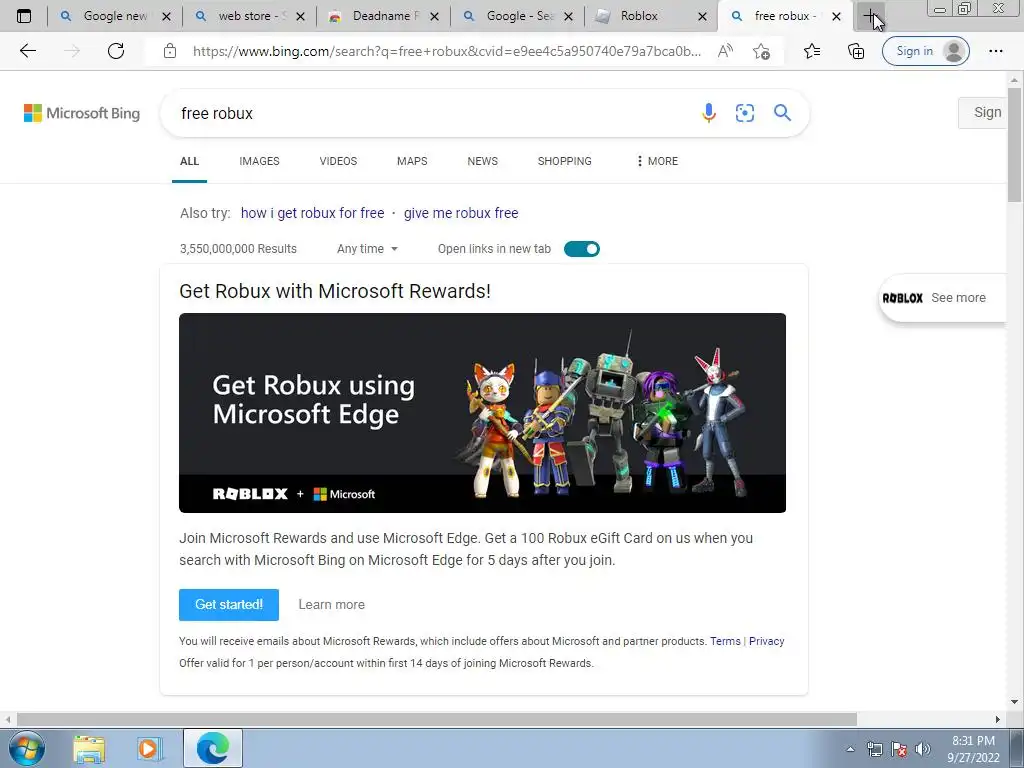Click the Get Robux with Microsoft Rewards heading
Screen dimensions: 1024x768
(x=335, y=291)
